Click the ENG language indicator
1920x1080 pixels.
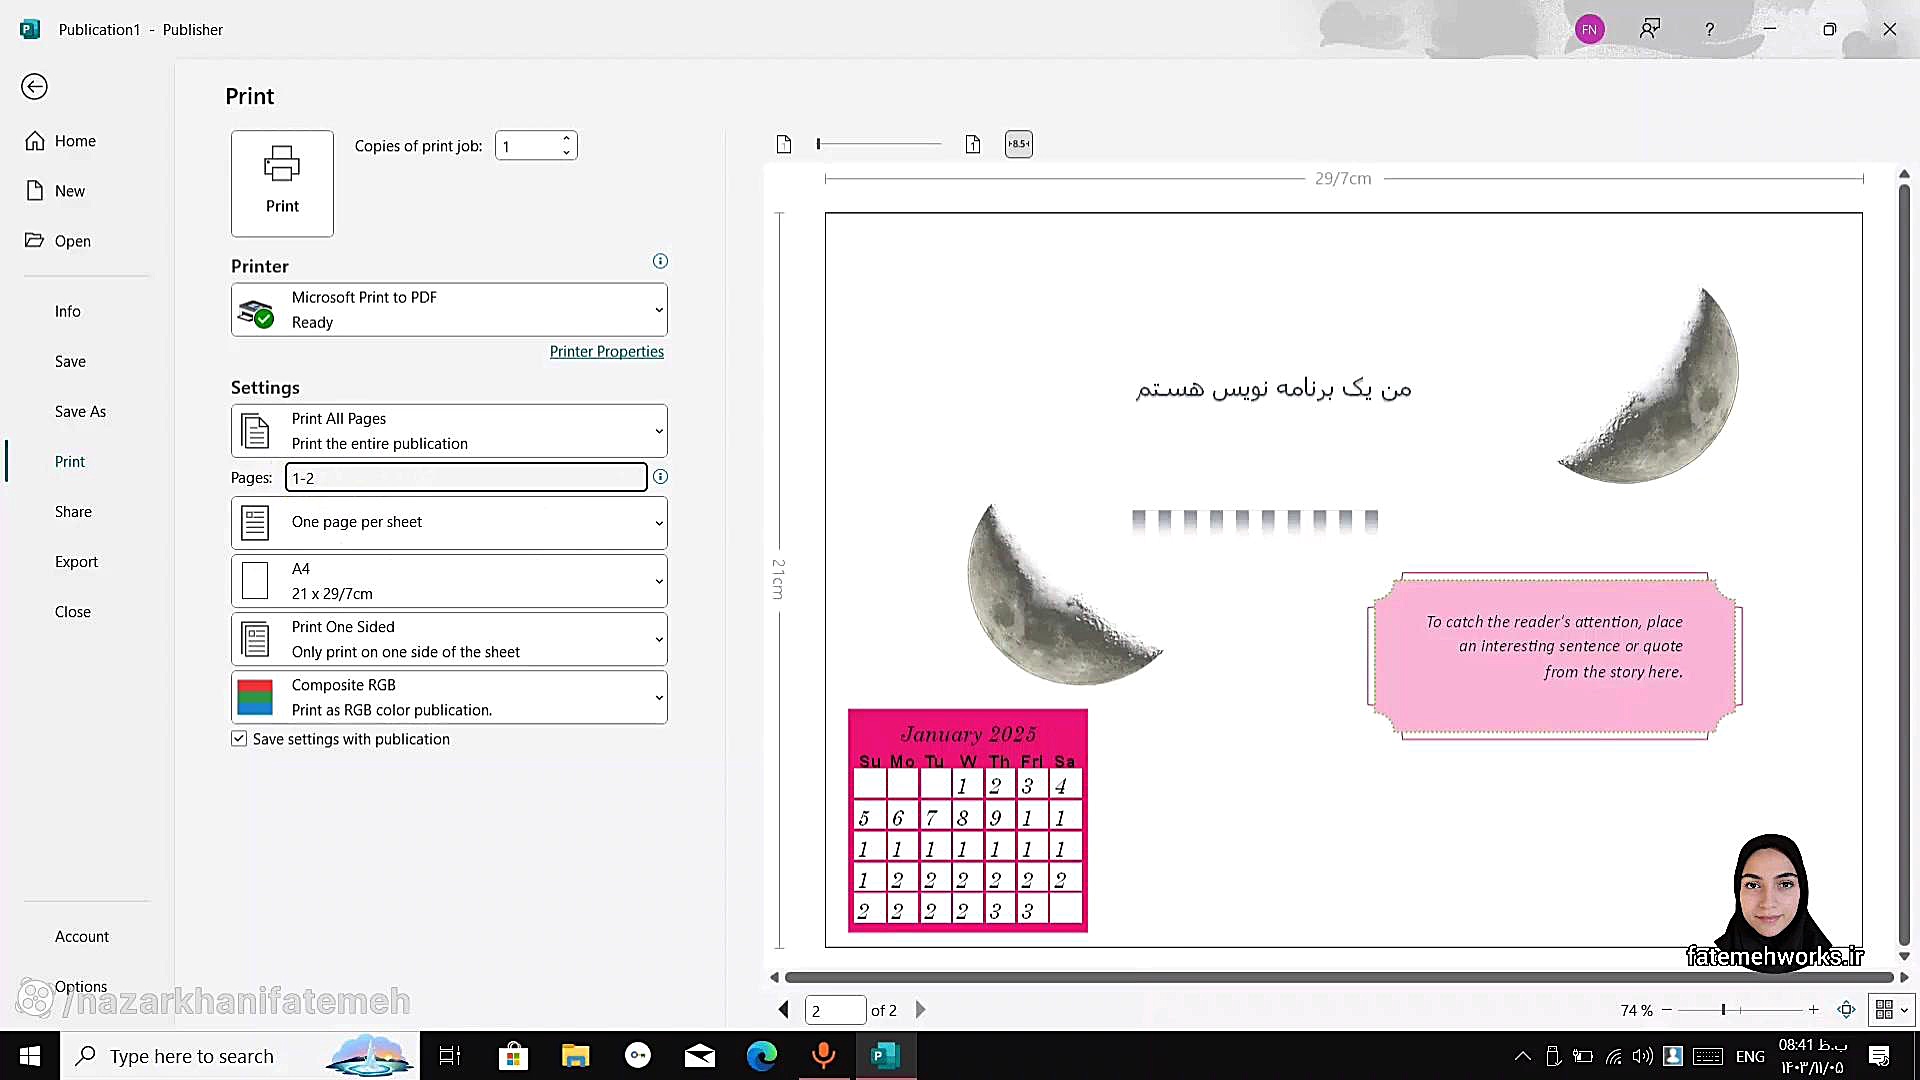[x=1750, y=1056]
